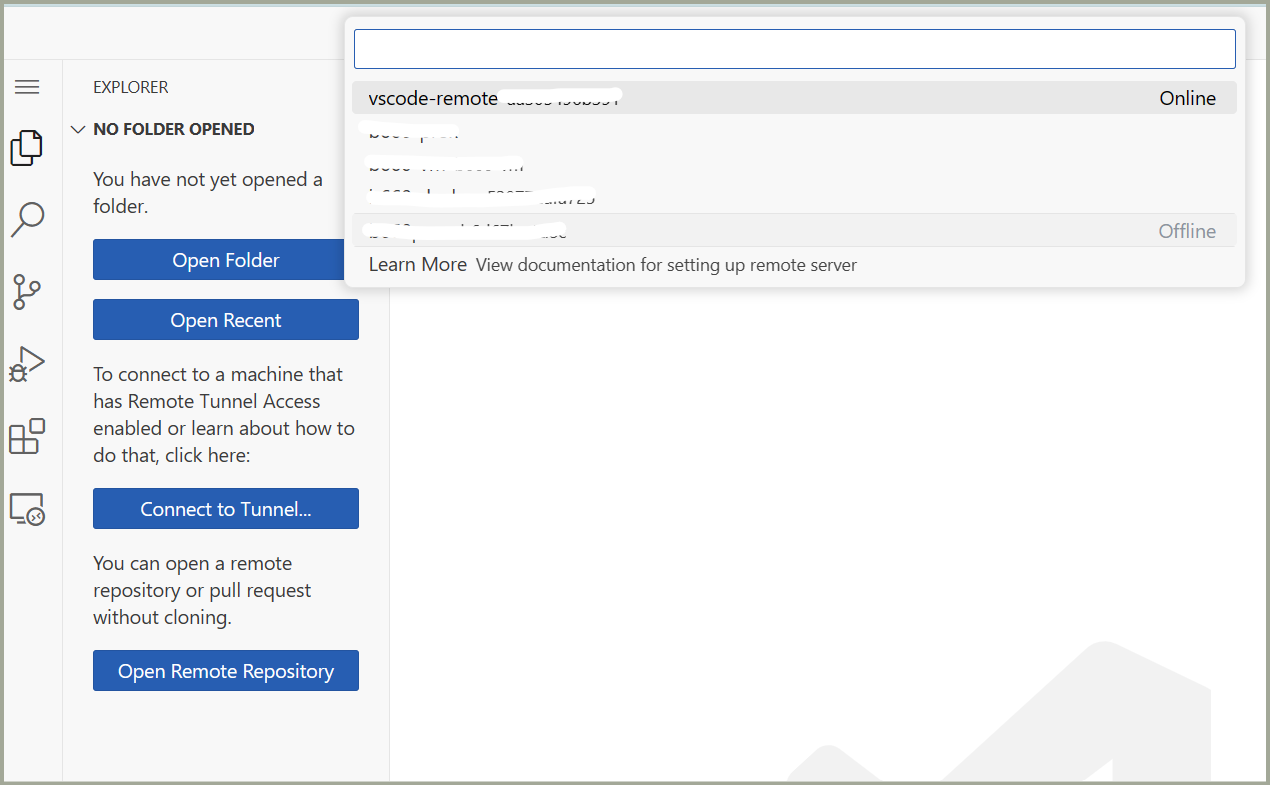1270x785 pixels.
Task: Click the Open Folder button
Action: tap(226, 260)
